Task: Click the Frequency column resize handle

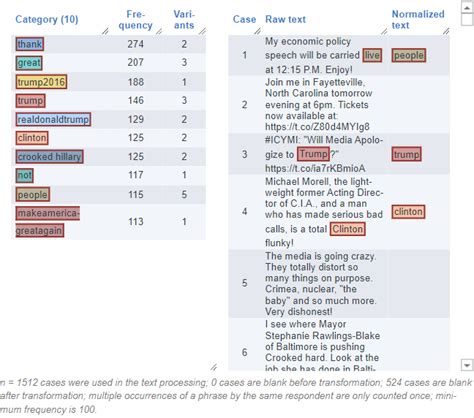Action: (x=159, y=31)
